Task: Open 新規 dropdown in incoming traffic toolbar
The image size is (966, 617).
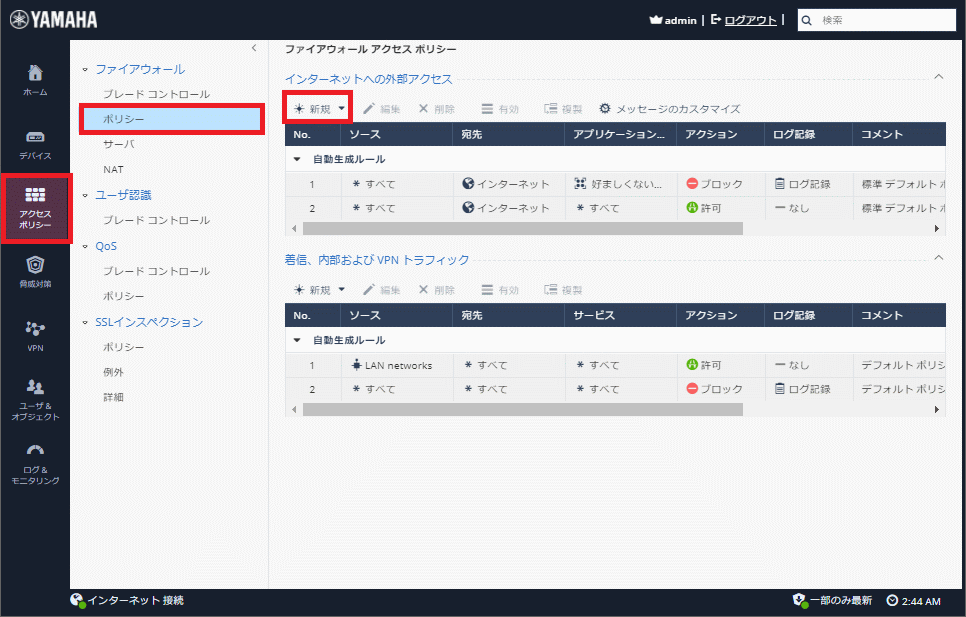Action: click(x=341, y=290)
